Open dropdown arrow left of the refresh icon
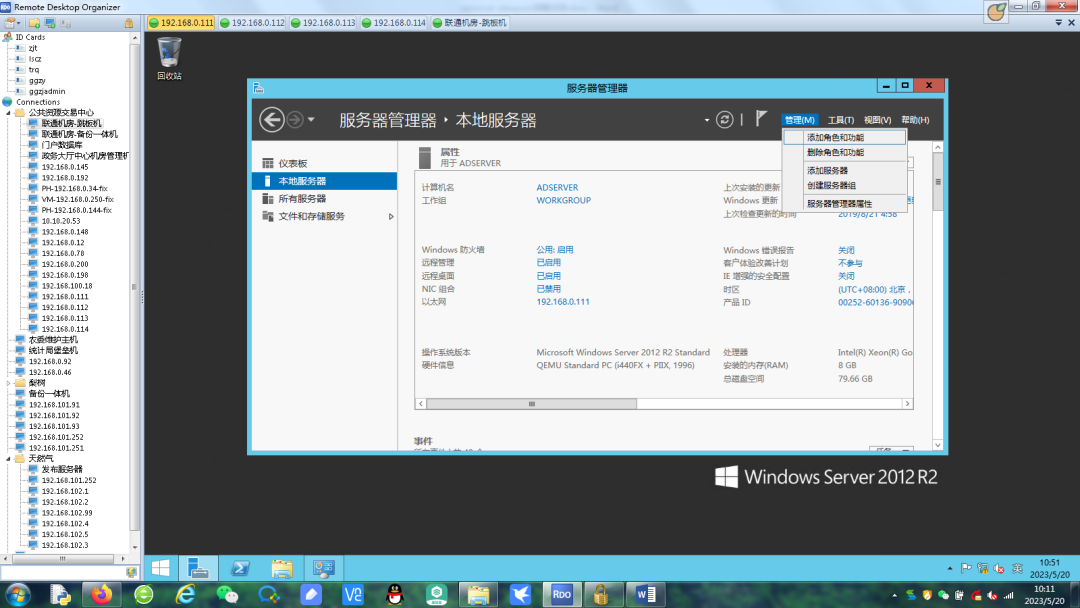1080x608 pixels. pos(707,120)
